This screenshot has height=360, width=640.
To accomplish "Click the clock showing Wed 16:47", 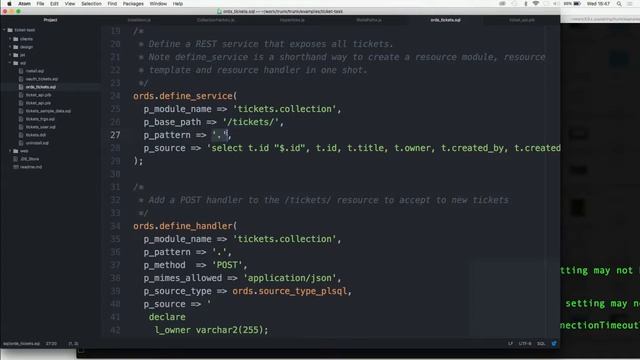I will [x=598, y=4].
